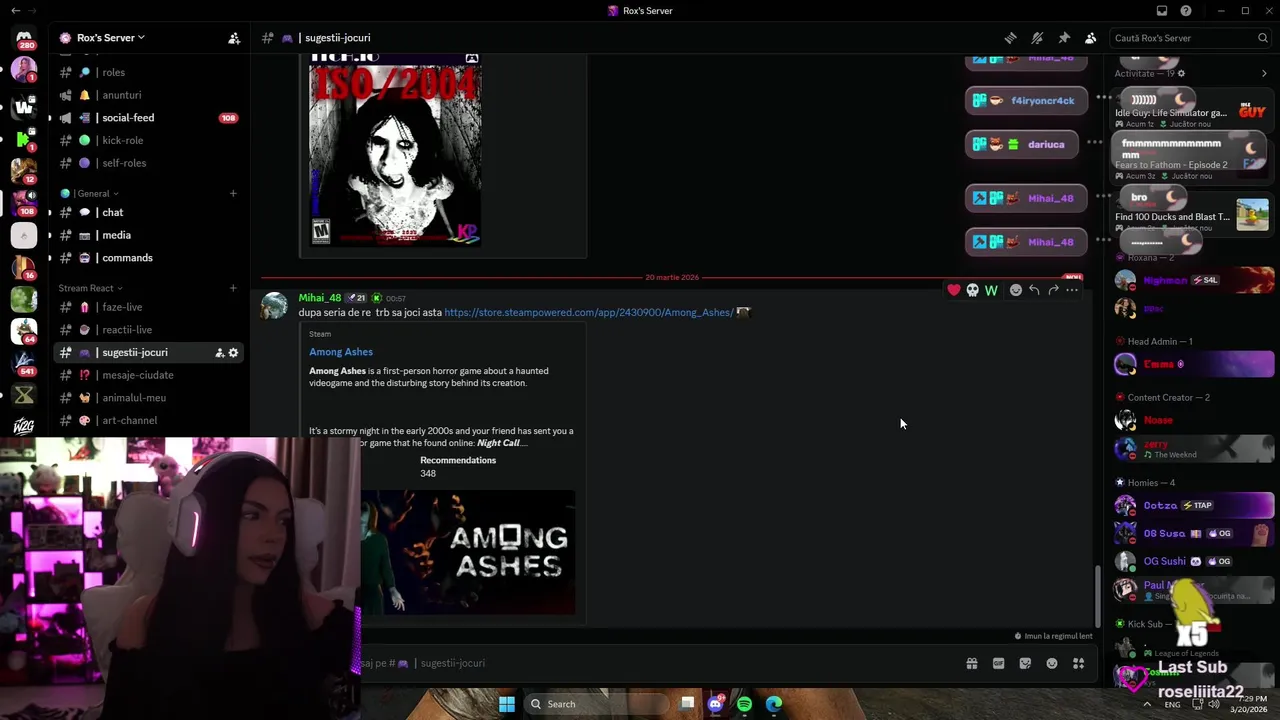This screenshot has width=1280, height=720.
Task: Open Spotify from the taskbar
Action: tap(745, 704)
